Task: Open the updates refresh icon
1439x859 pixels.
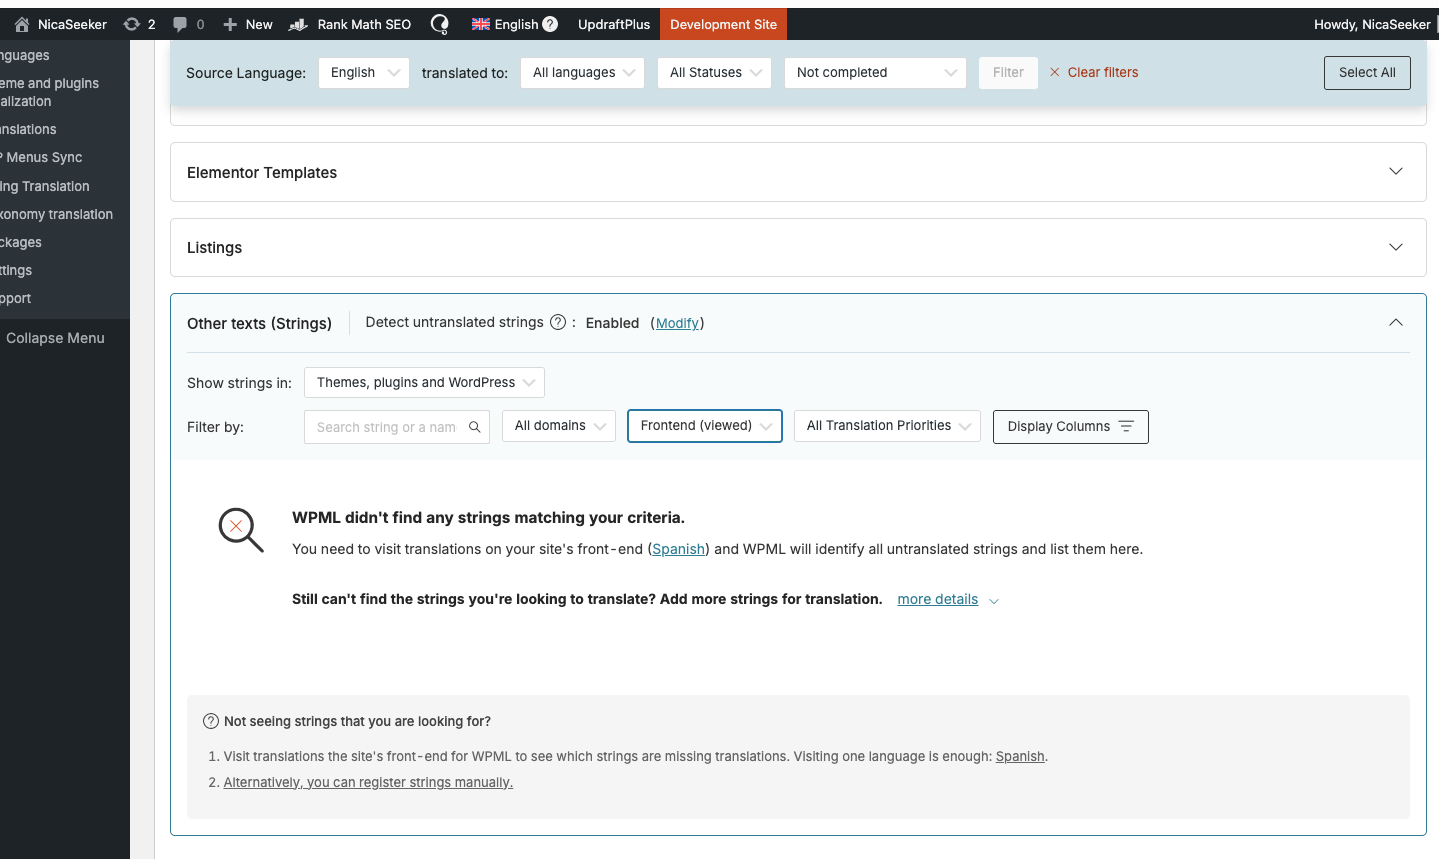Action: click(131, 24)
